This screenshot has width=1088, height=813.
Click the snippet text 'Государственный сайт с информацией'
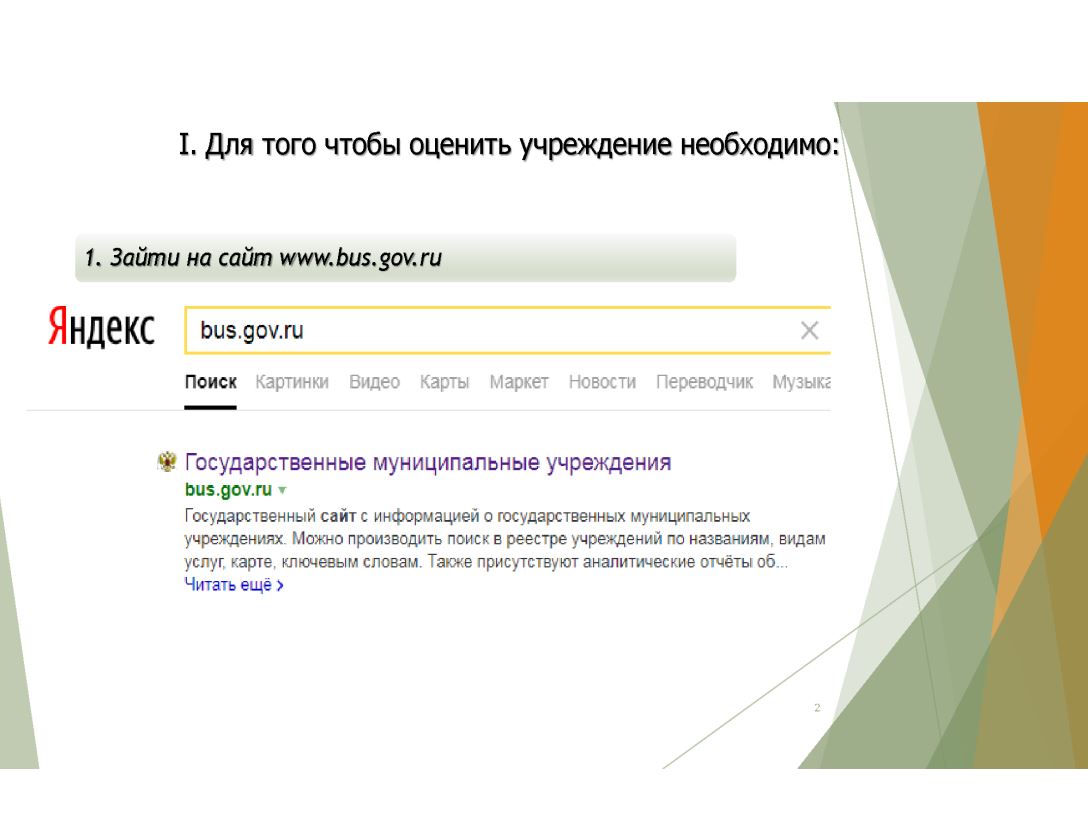click(332, 516)
